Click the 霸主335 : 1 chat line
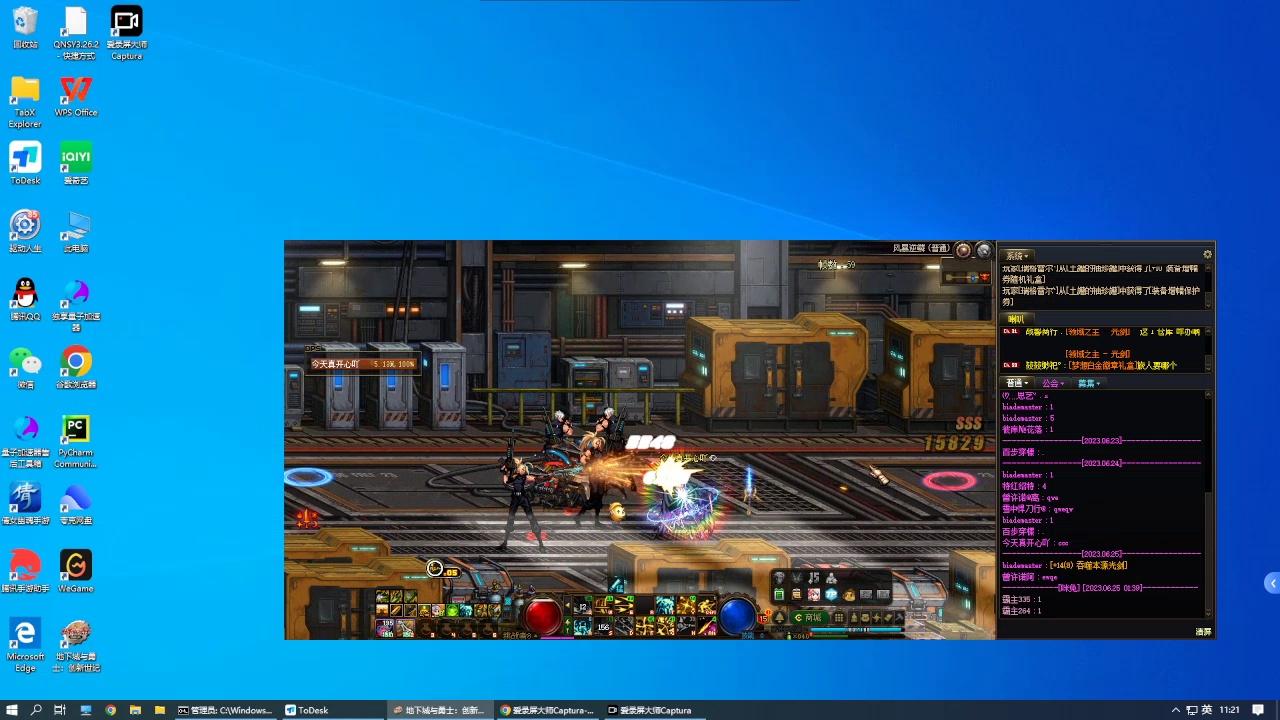 click(x=1021, y=599)
